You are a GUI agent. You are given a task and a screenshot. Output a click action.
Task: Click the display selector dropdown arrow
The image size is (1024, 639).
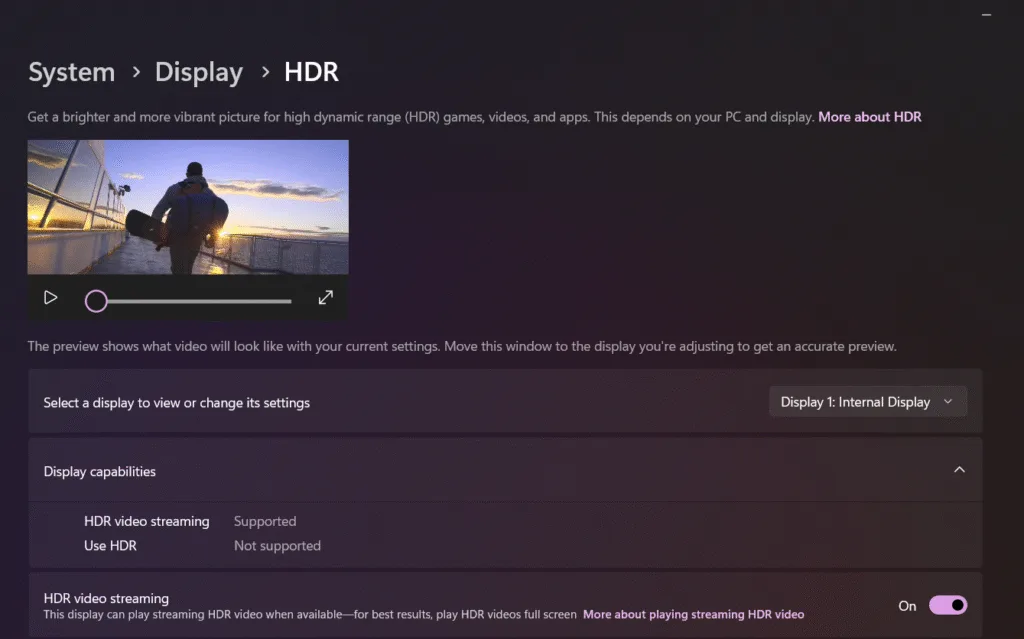click(x=948, y=402)
